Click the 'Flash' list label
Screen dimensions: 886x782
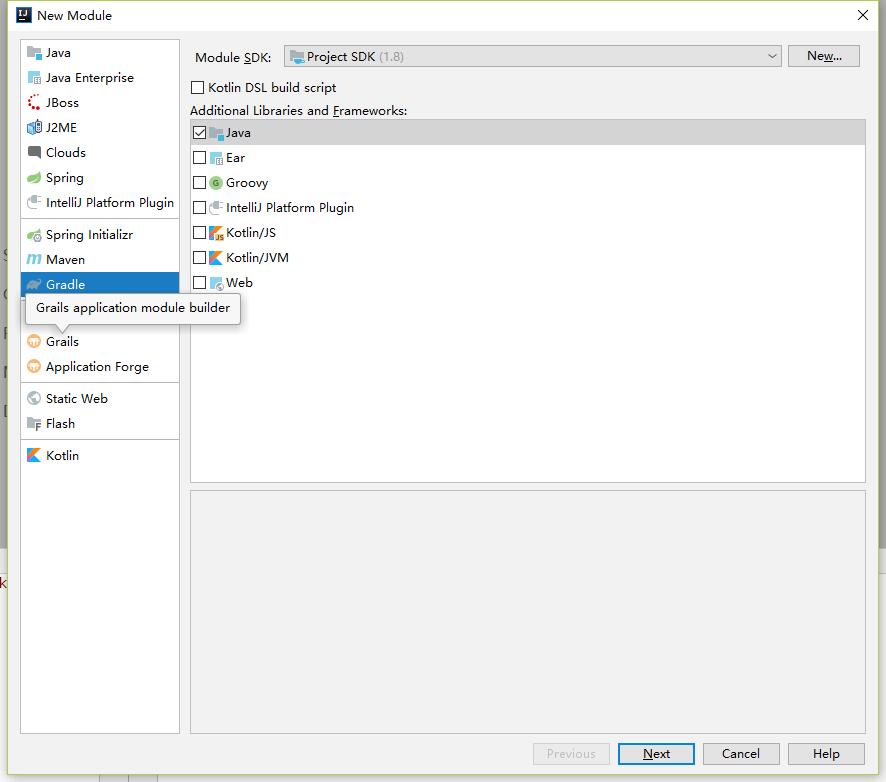pos(60,424)
